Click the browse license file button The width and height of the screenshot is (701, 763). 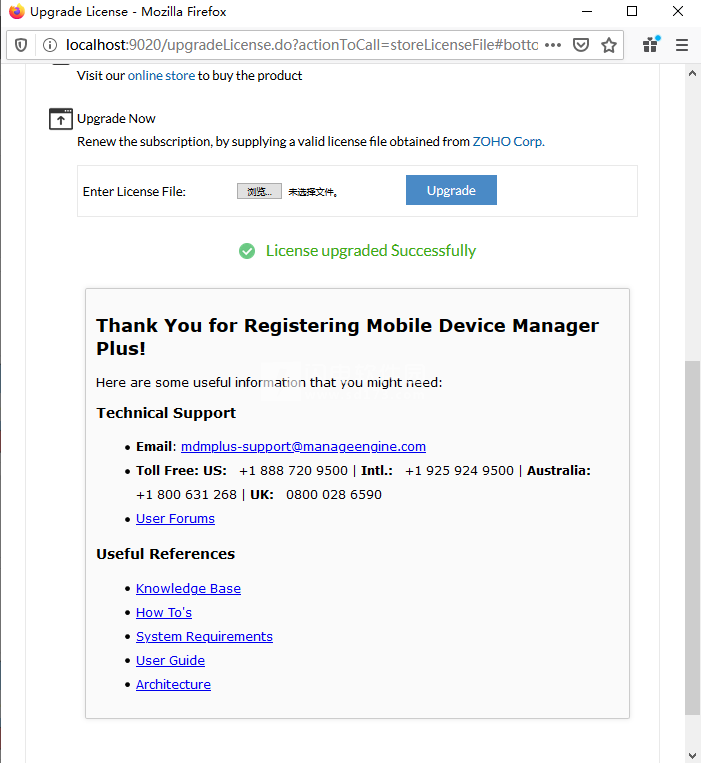point(259,191)
